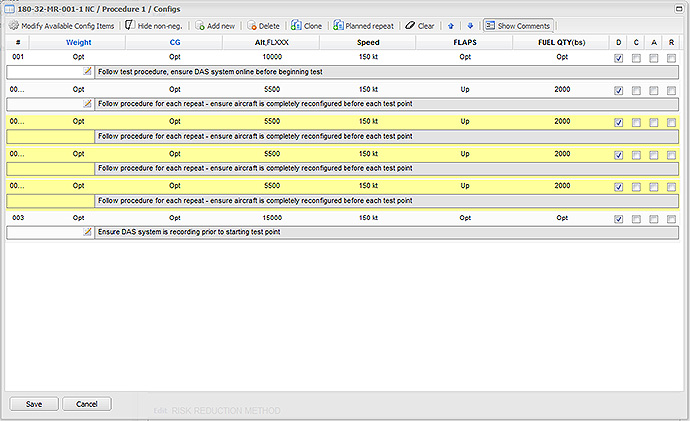Viewport: 690px width, 421px height.
Task: Uncheck D checkbox in first yellow row
Action: click(x=619, y=123)
